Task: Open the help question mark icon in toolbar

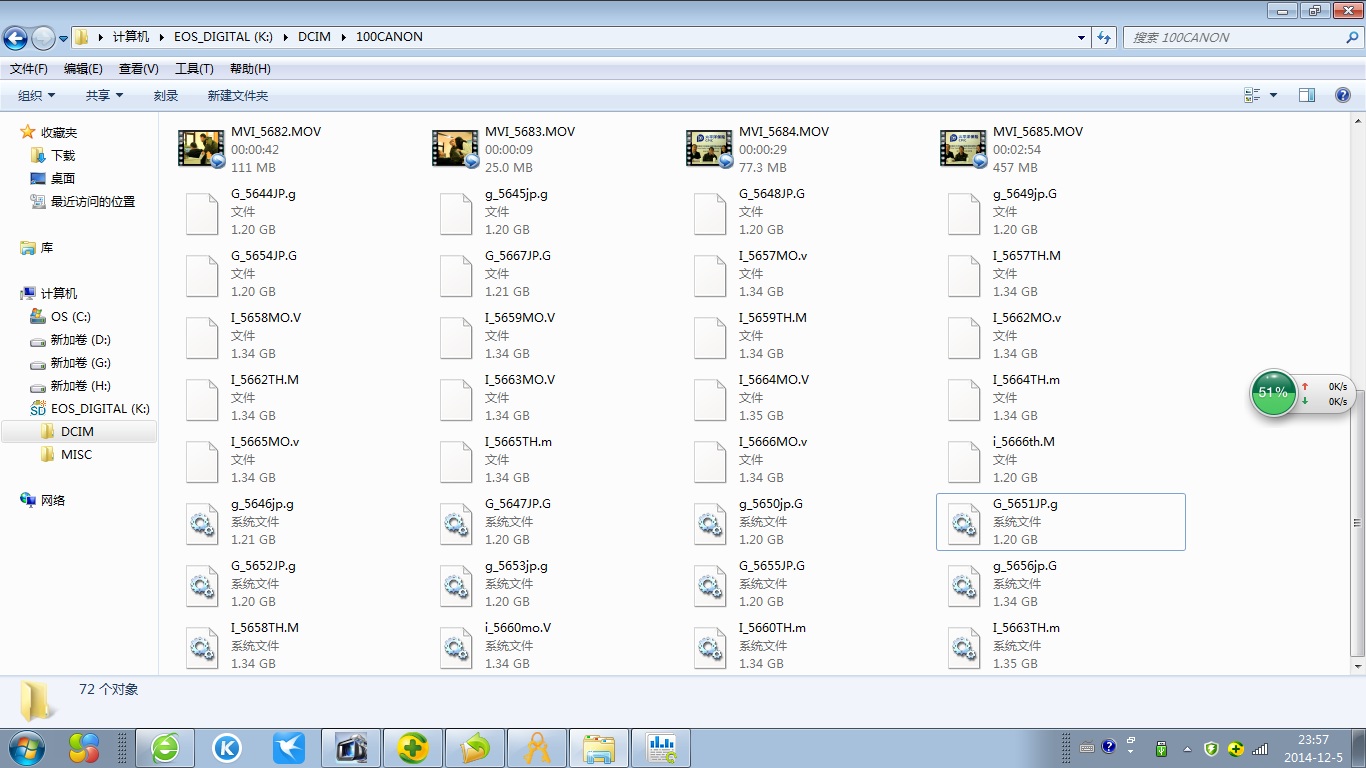Action: tap(1343, 95)
